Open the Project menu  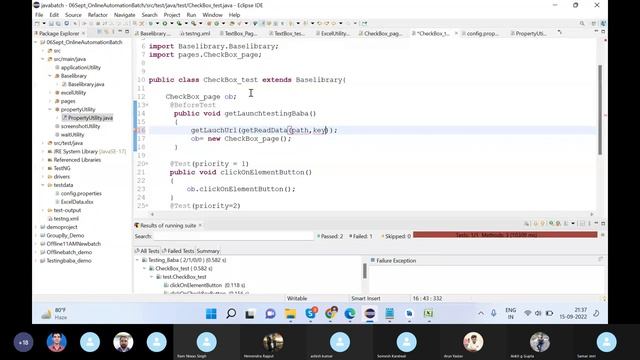point(172,15)
